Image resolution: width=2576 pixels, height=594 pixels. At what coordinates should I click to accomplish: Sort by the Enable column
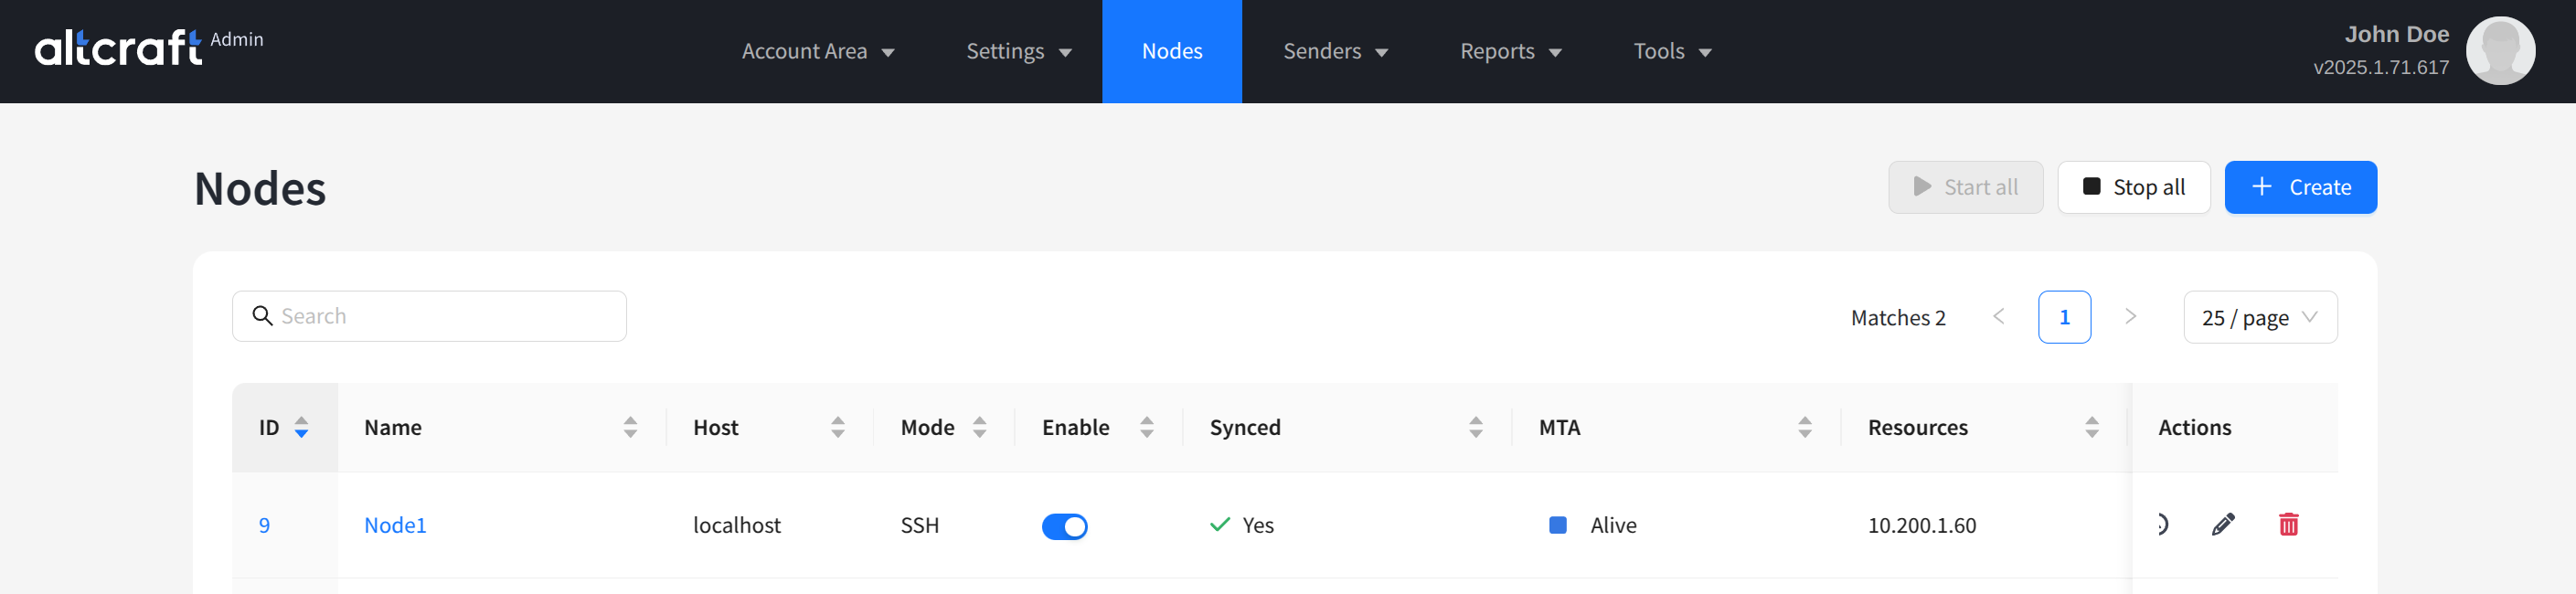(x=1146, y=427)
